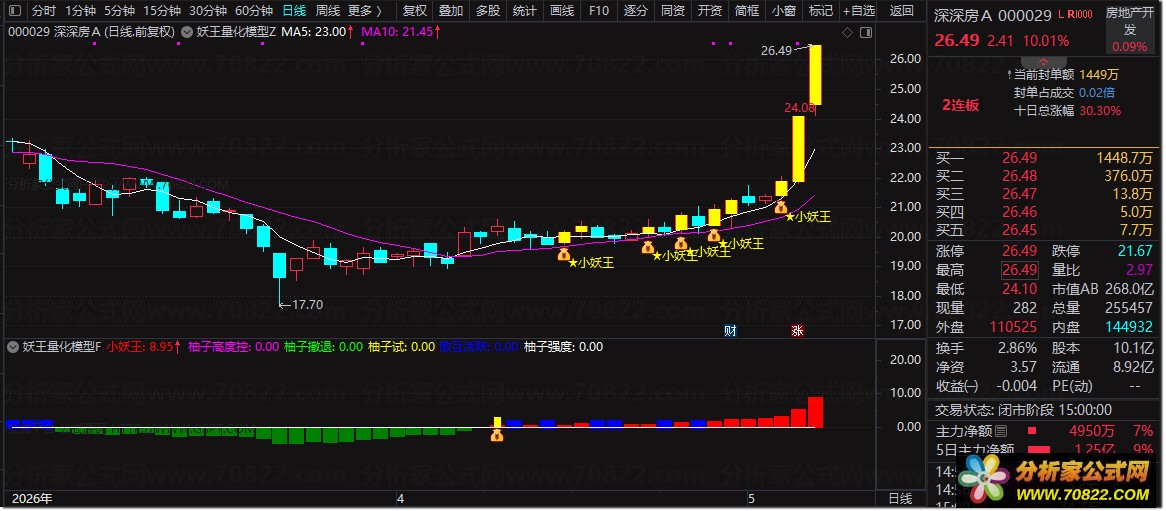
Task: Expand 妖王量化模型F sub-indicator dropdown
Action: 12,347
